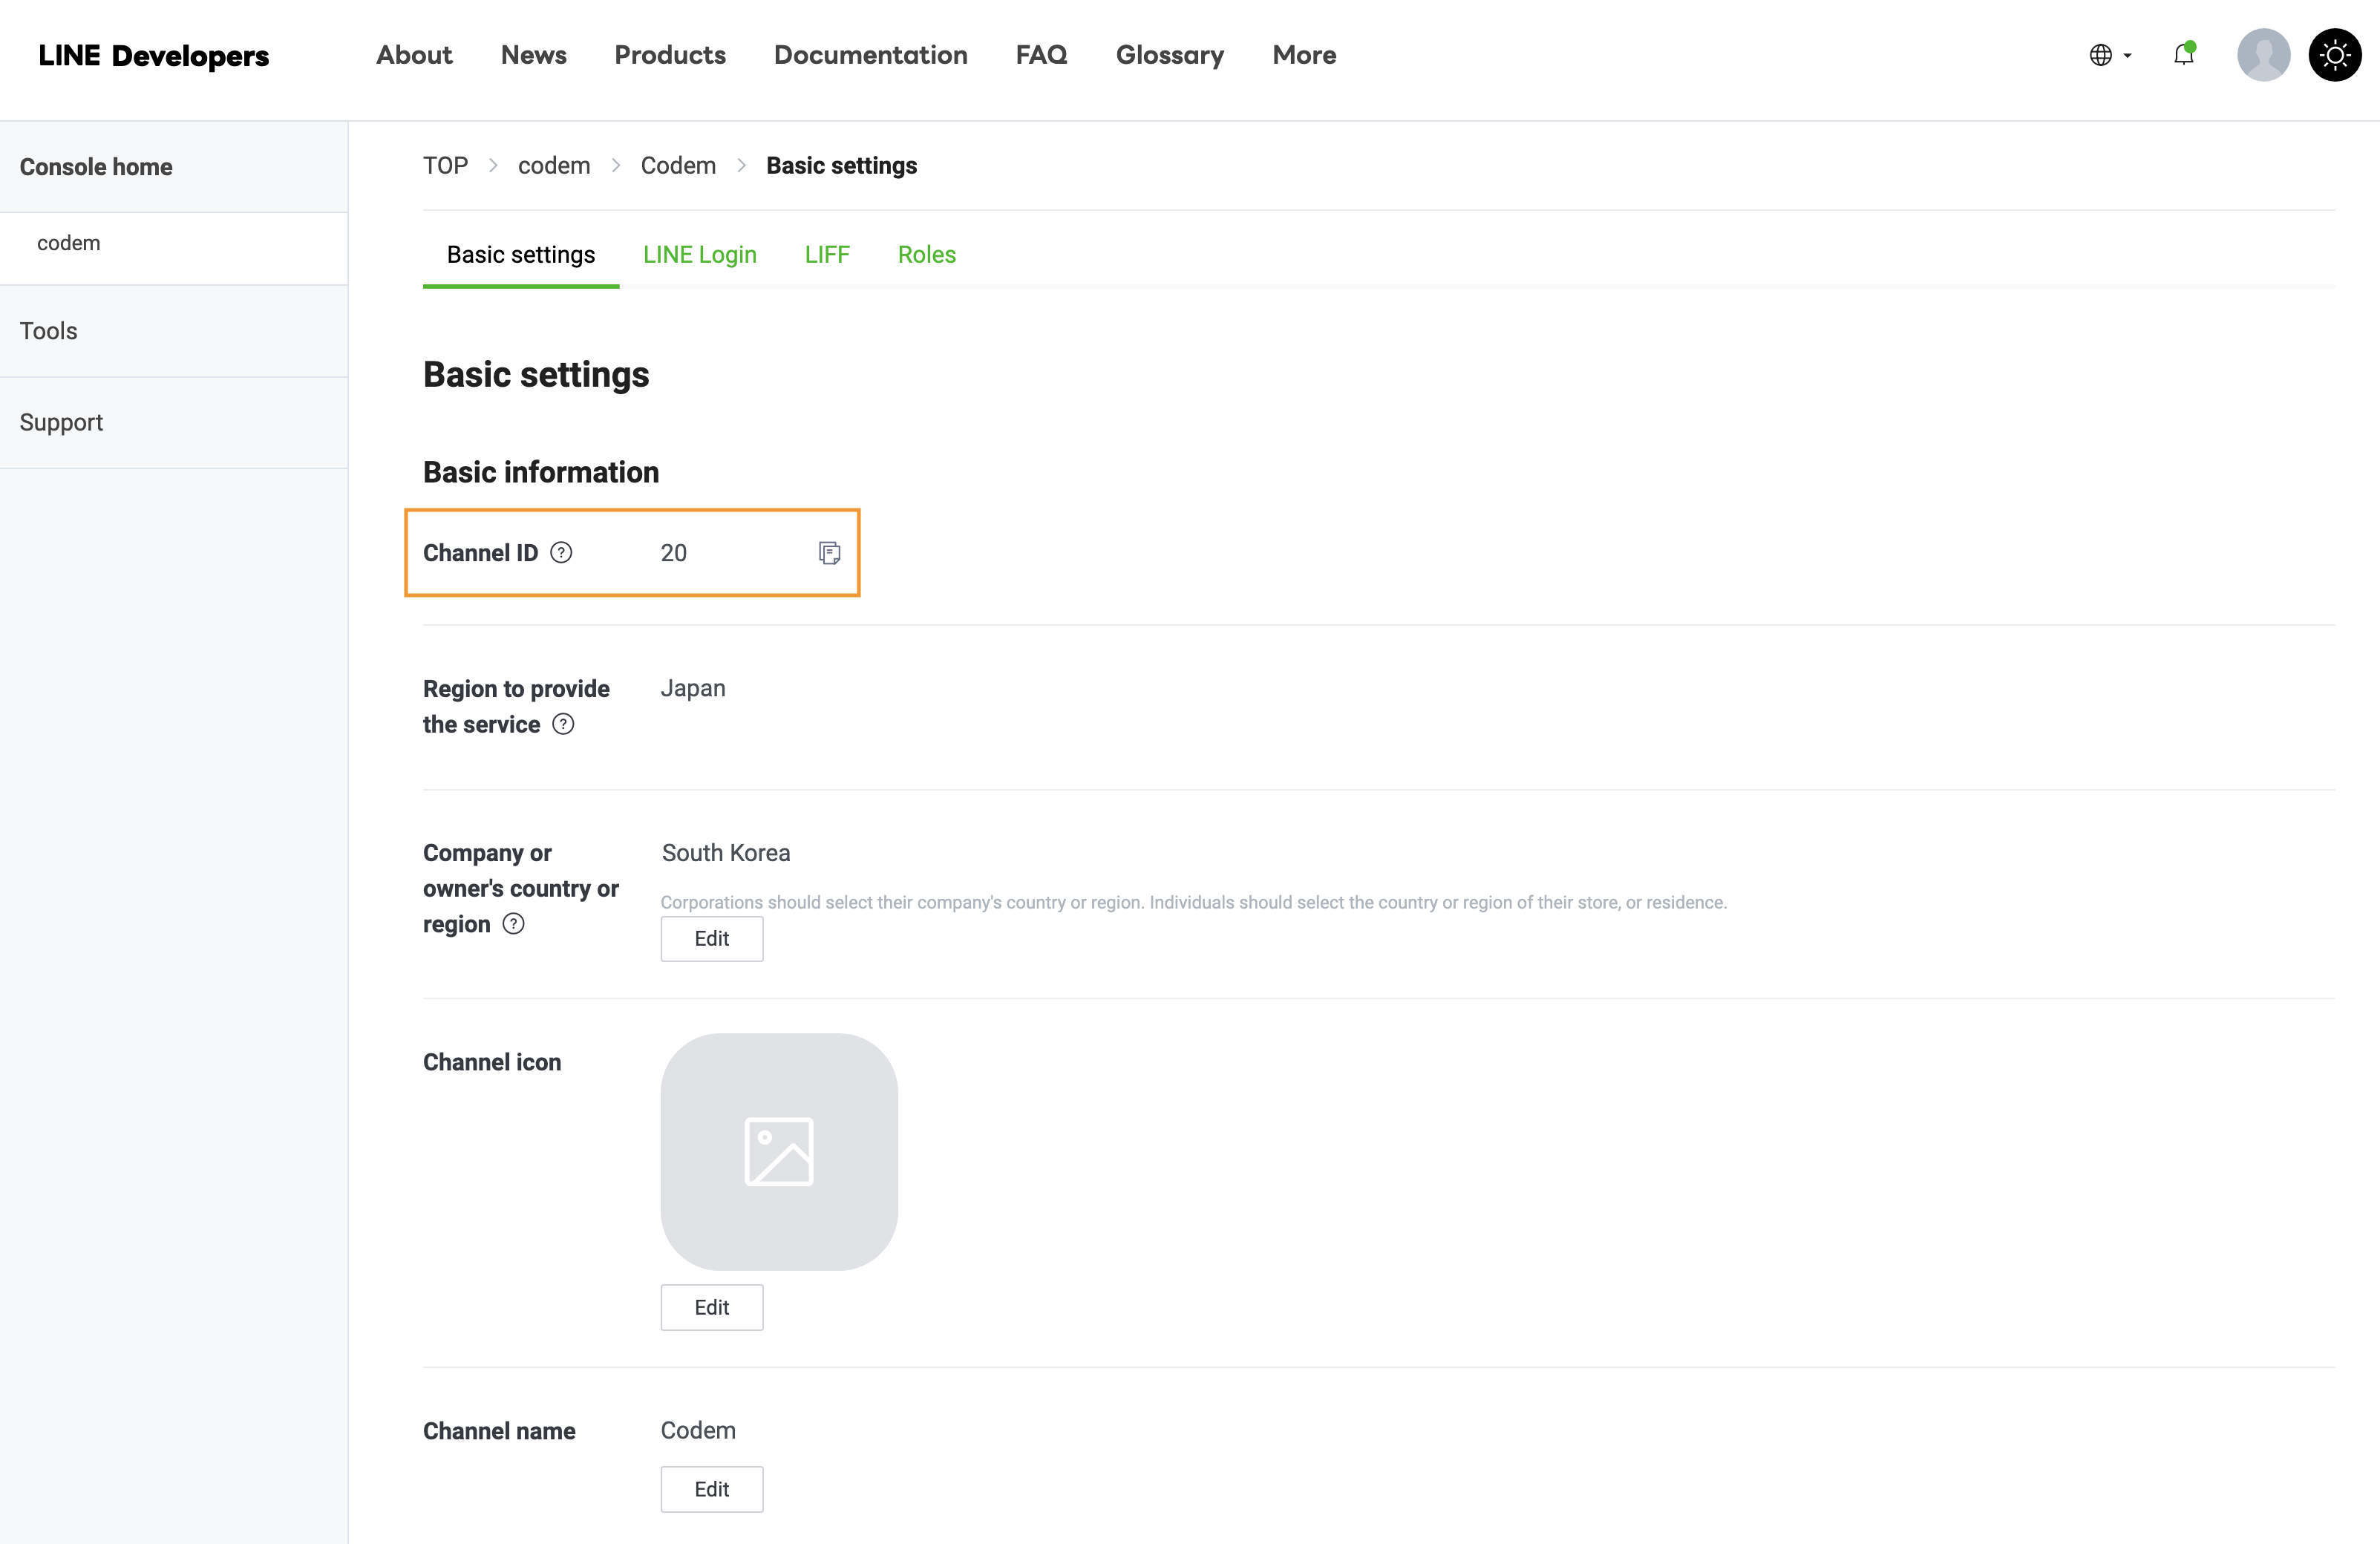Open the News page
The height and width of the screenshot is (1544, 2380).
pos(534,55)
